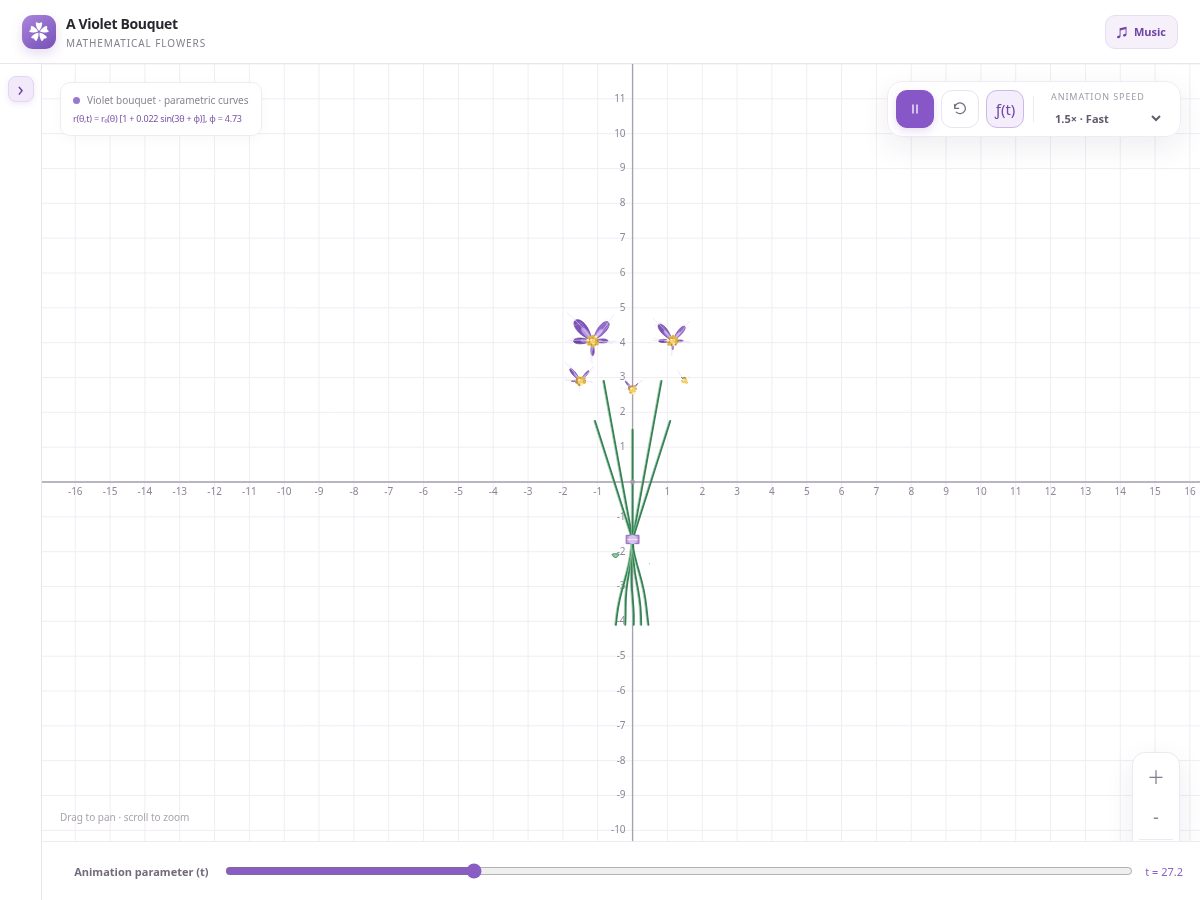The width and height of the screenshot is (1200, 900).
Task: Click the zoom out minus button
Action: pyautogui.click(x=1156, y=818)
